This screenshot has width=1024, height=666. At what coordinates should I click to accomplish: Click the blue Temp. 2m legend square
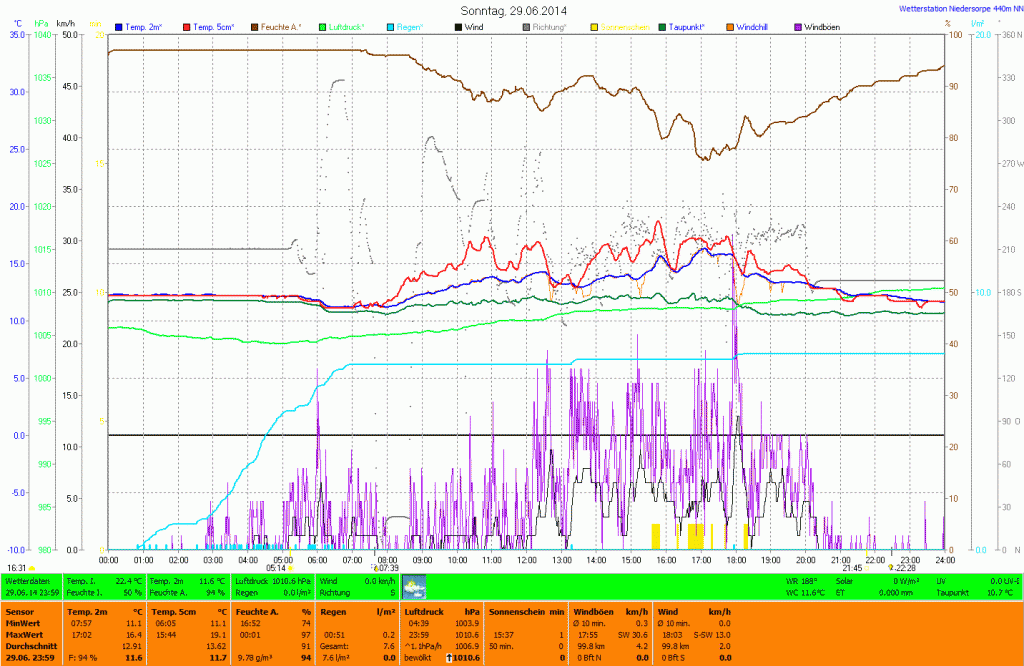[119, 26]
